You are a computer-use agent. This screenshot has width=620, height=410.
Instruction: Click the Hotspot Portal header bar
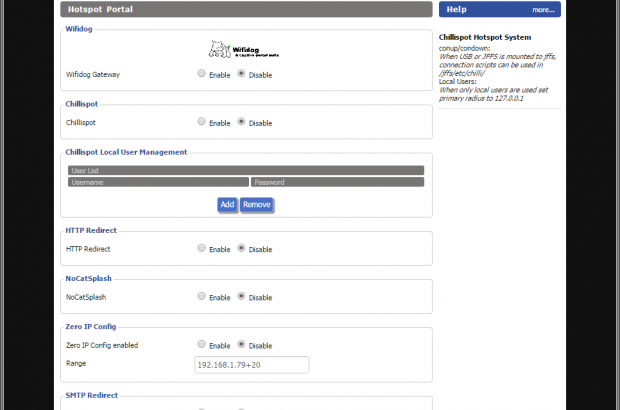point(246,9)
